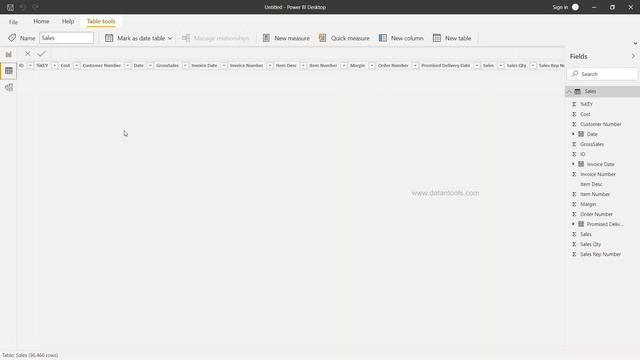Click the save icon in title bar

click(x=10, y=7)
